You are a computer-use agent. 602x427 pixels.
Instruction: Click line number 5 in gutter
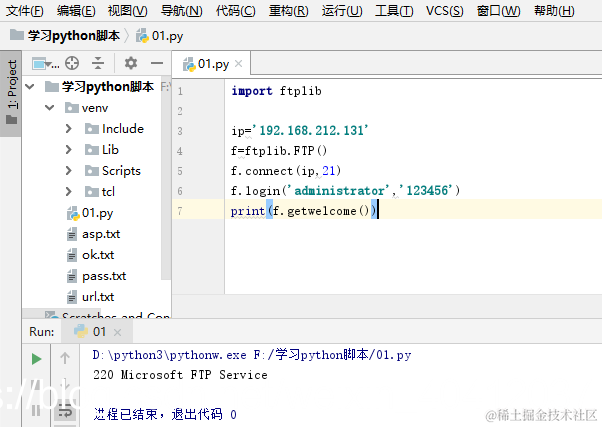180,171
